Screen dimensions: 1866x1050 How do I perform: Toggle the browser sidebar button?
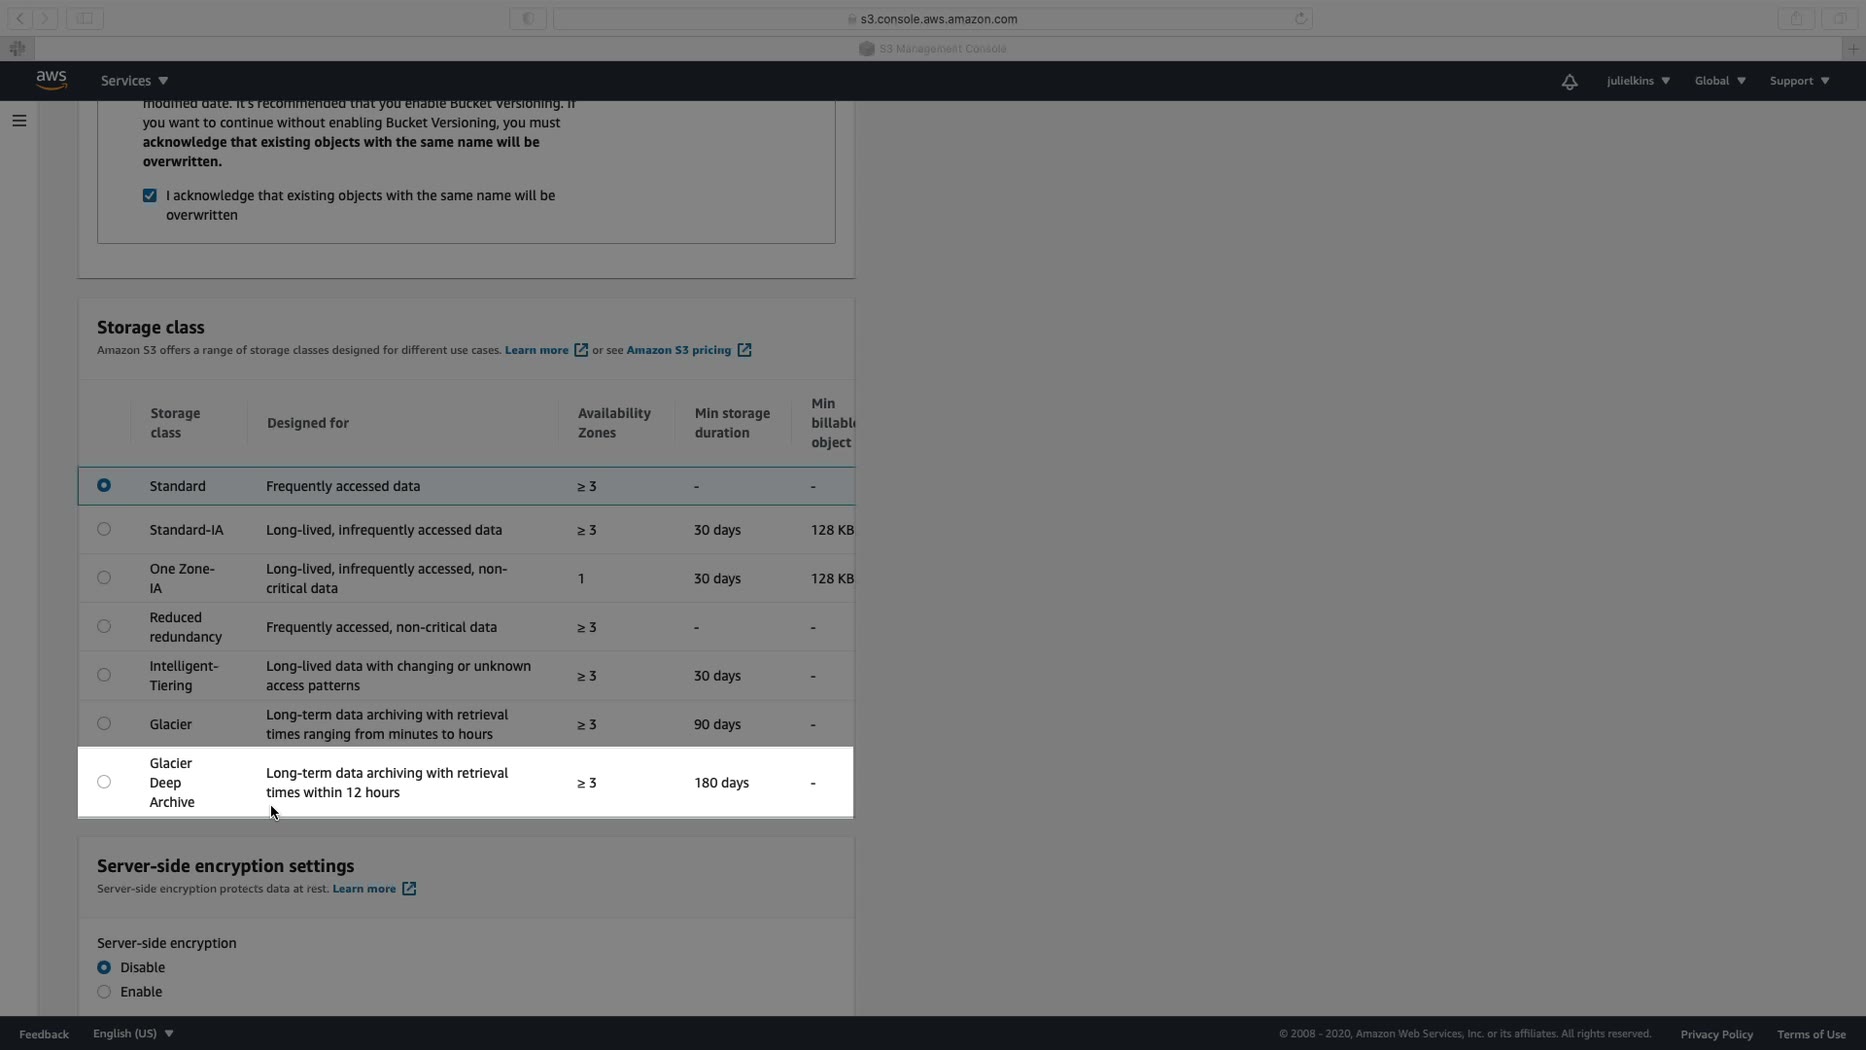[x=85, y=18]
